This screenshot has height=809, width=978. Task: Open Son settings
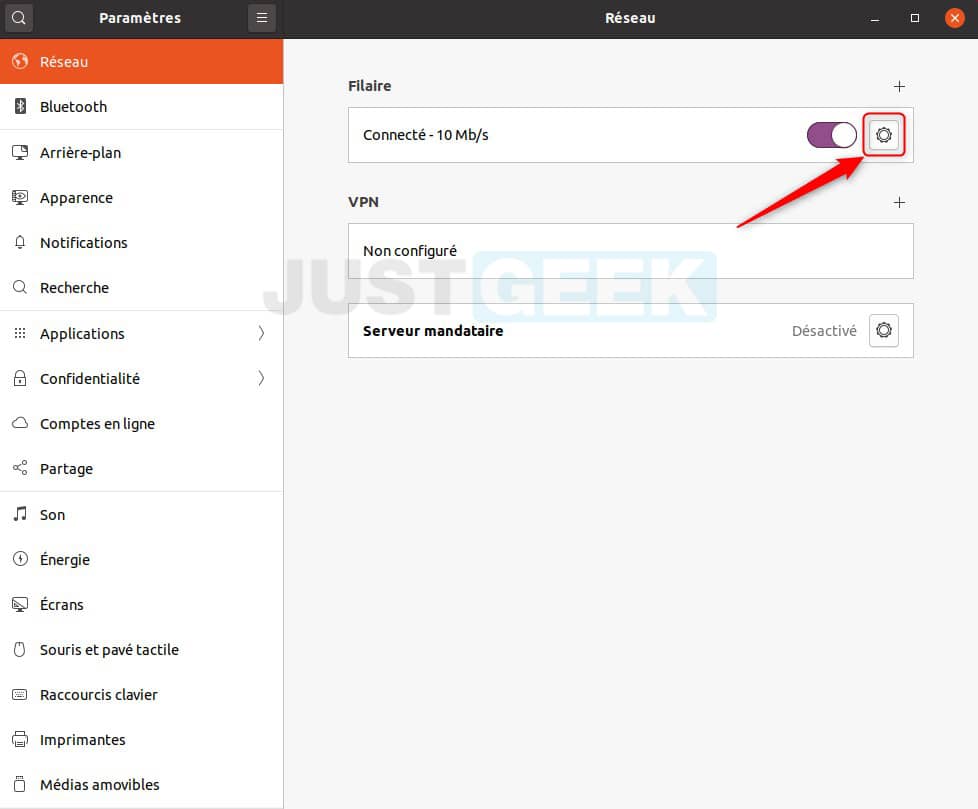pos(142,514)
